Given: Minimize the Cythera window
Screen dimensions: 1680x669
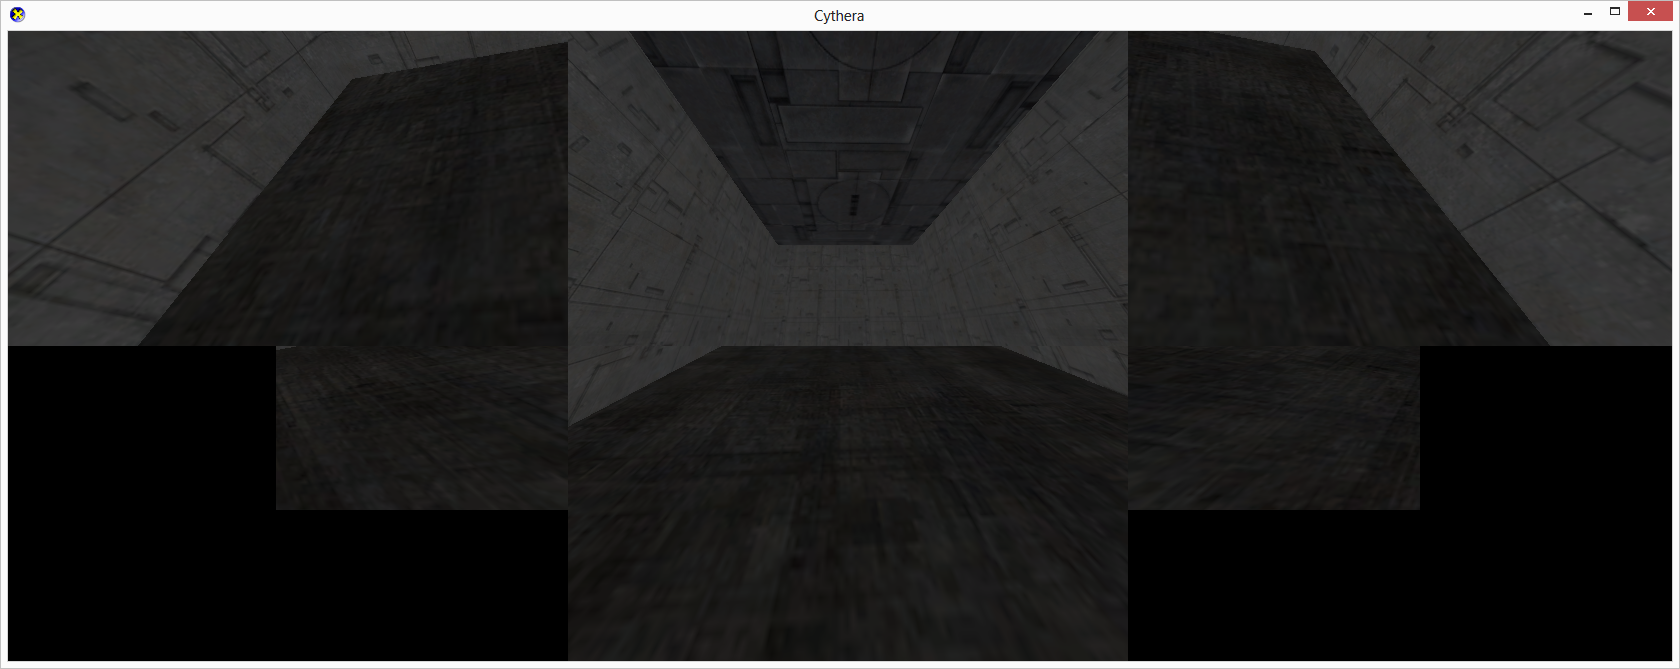Looking at the screenshot, I should coord(1588,12).
